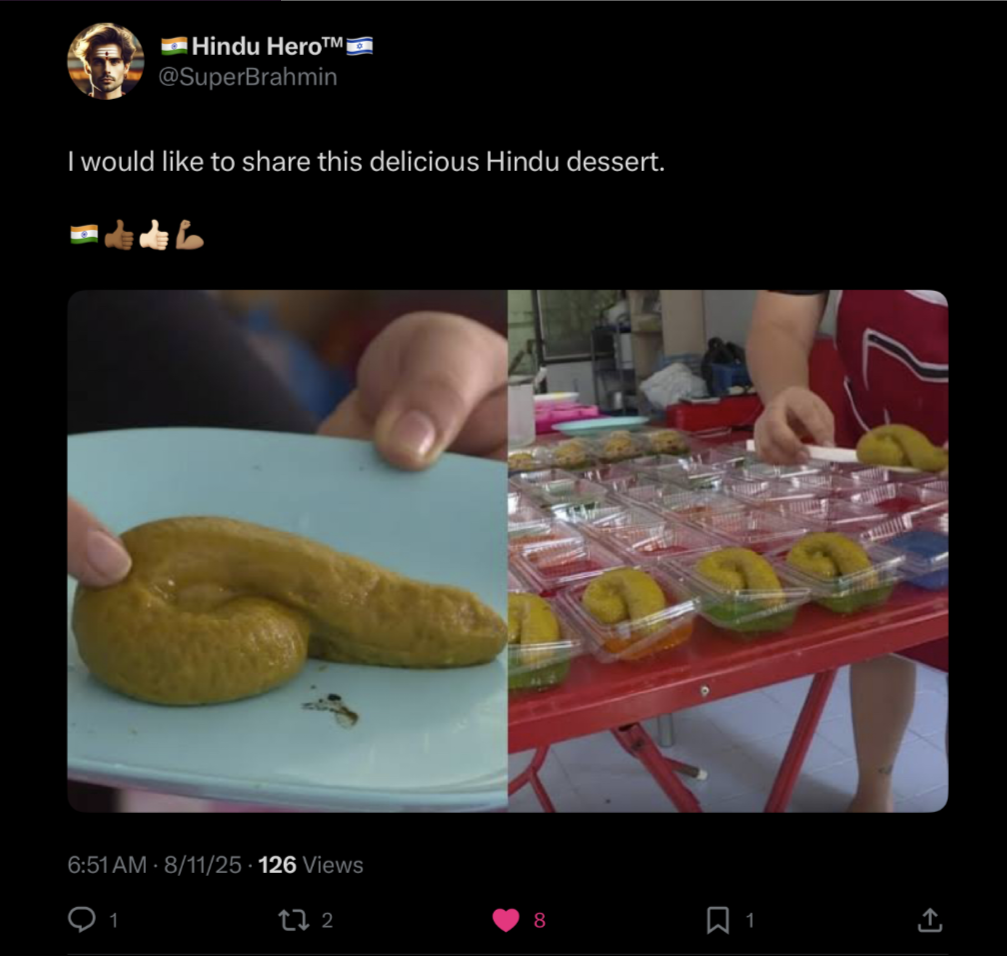This screenshot has width=1007, height=956.
Task: Click the like count number 8
Action: [x=540, y=921]
